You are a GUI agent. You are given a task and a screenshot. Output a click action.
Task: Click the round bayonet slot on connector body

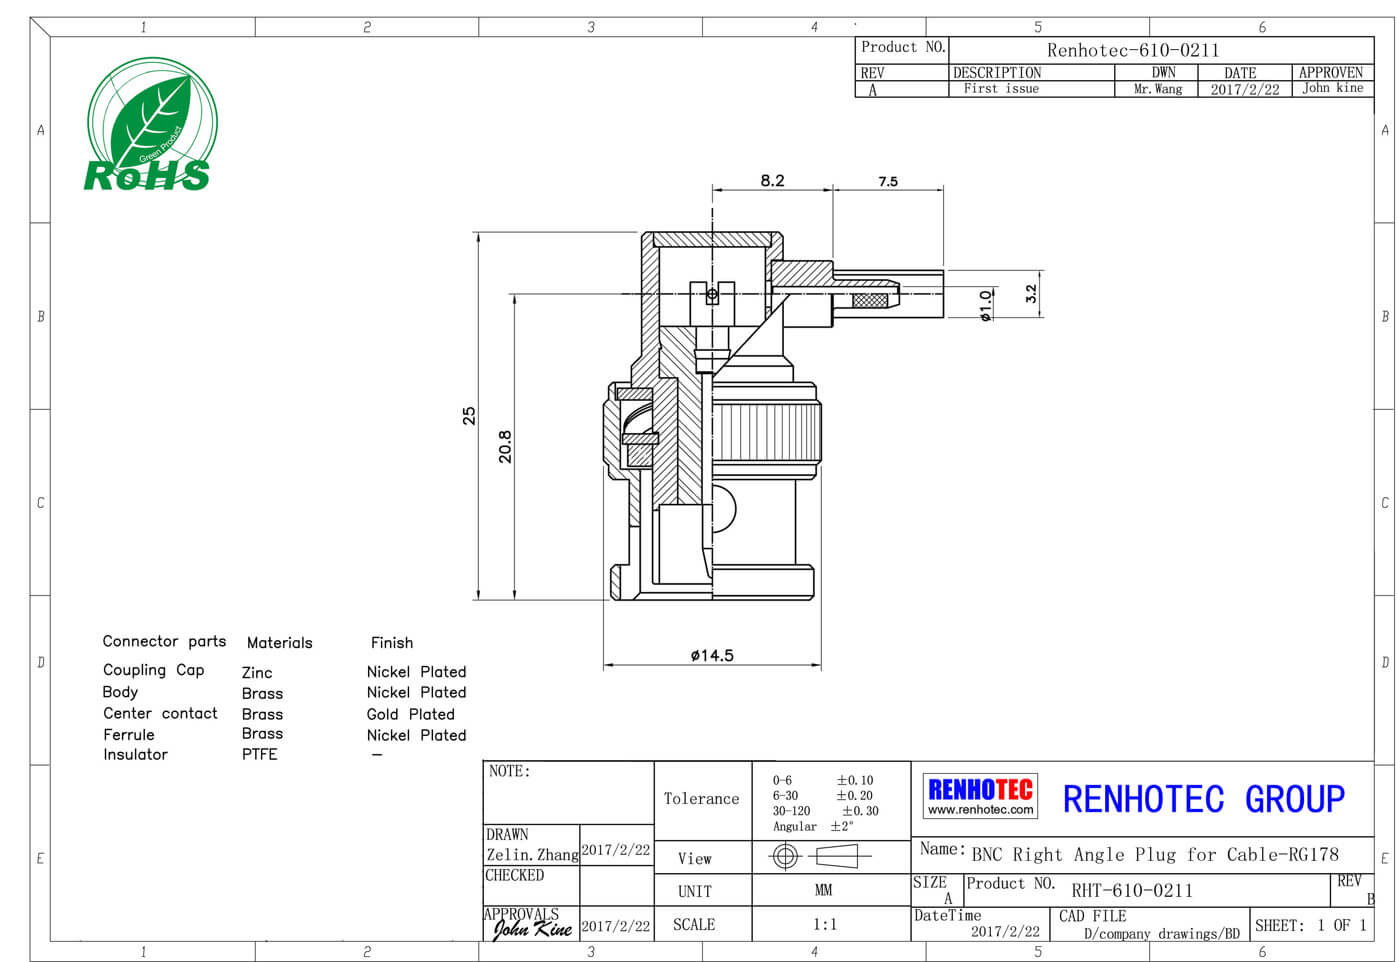point(723,510)
